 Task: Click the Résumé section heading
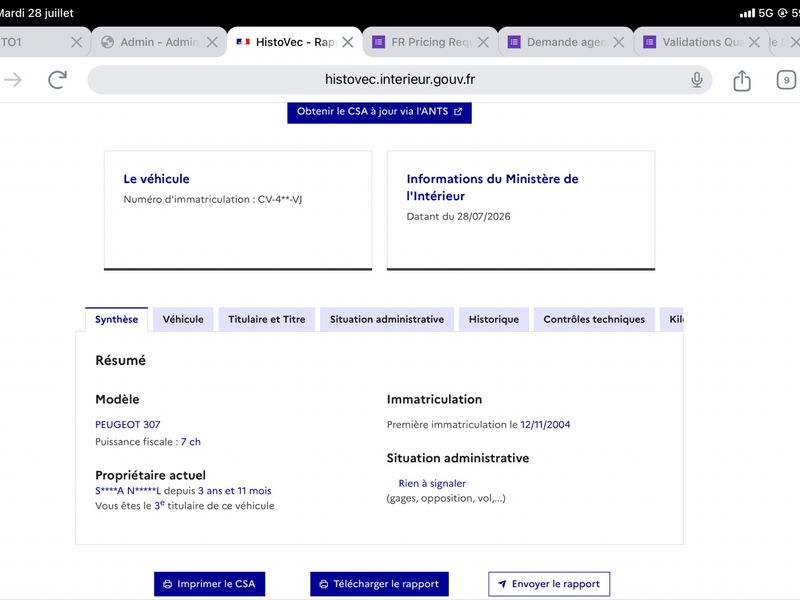click(x=120, y=361)
